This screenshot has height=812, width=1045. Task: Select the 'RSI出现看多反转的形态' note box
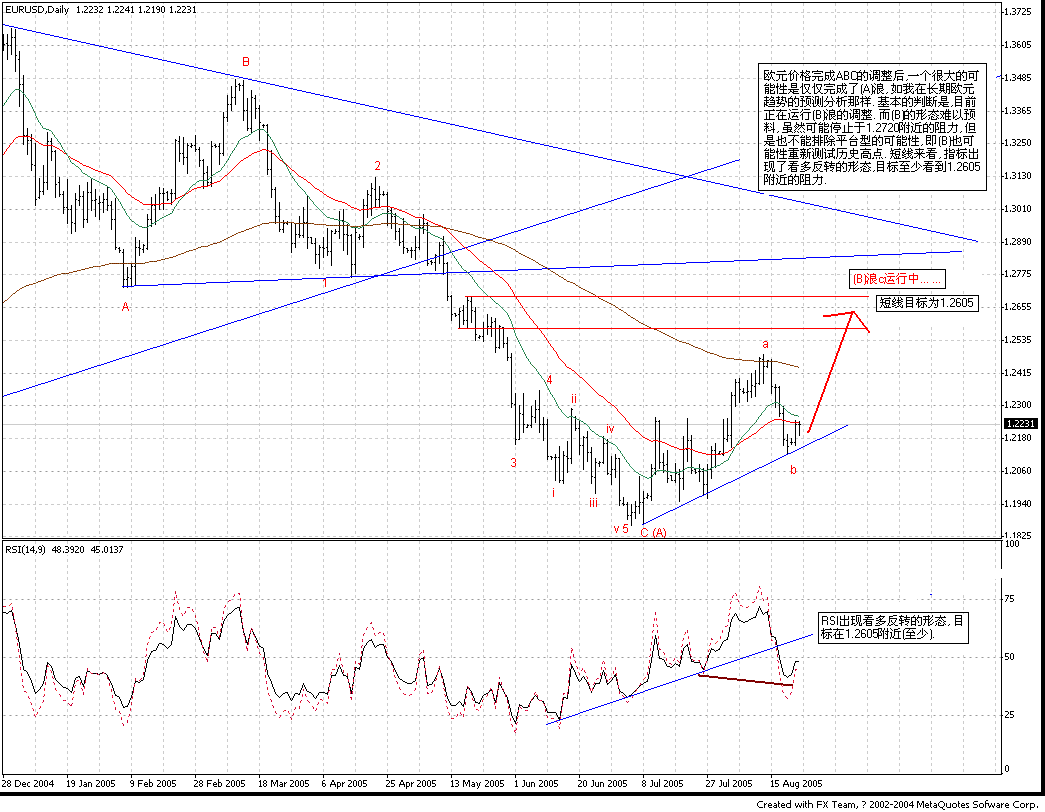click(893, 627)
